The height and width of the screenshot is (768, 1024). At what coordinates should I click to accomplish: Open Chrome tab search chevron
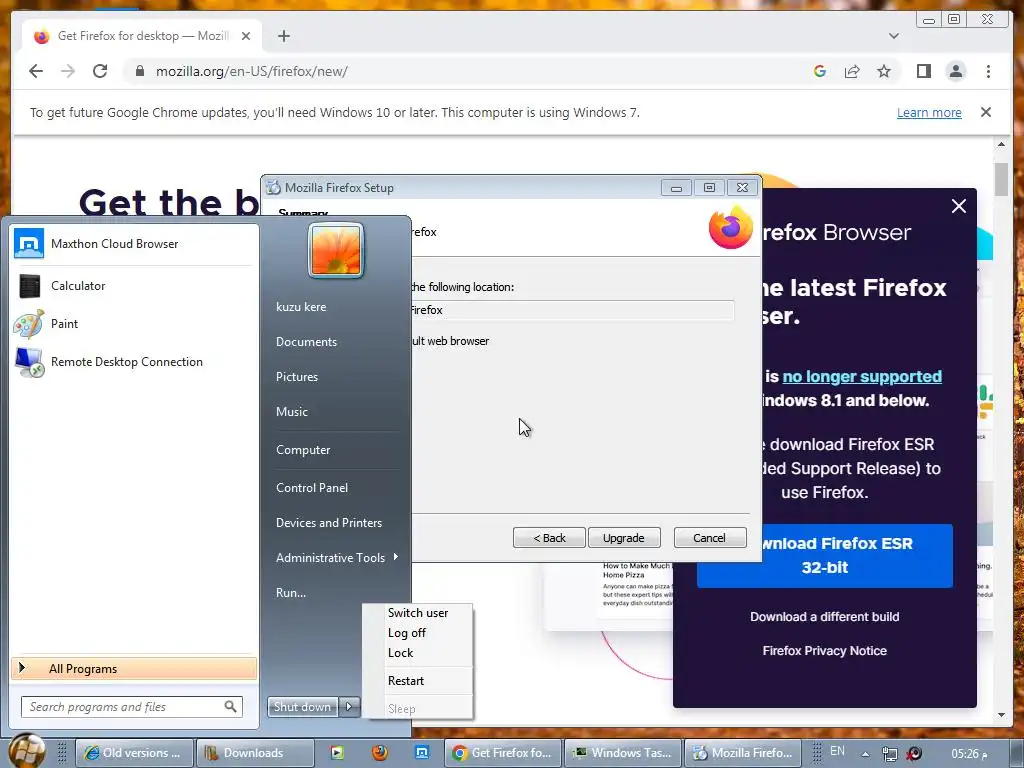893,36
